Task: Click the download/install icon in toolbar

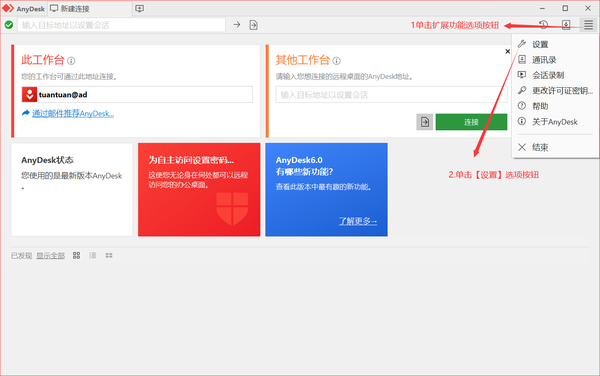Action: click(566, 25)
